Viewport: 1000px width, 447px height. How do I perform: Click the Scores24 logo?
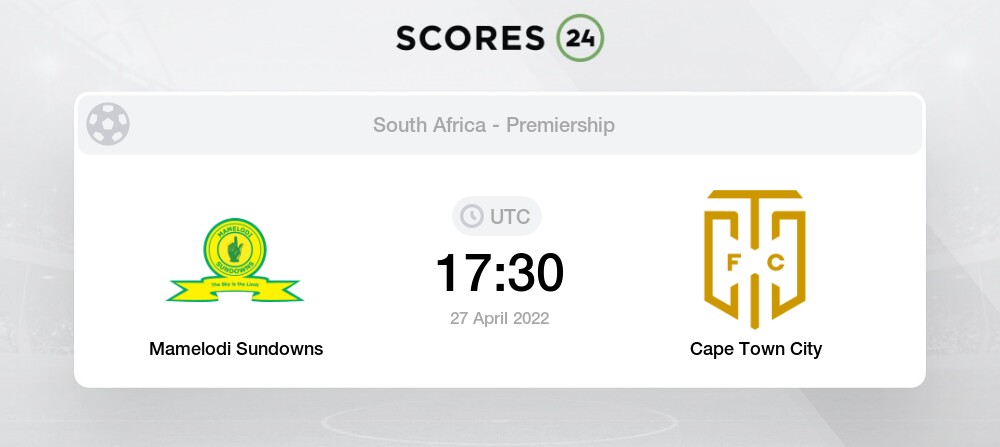(x=499, y=37)
